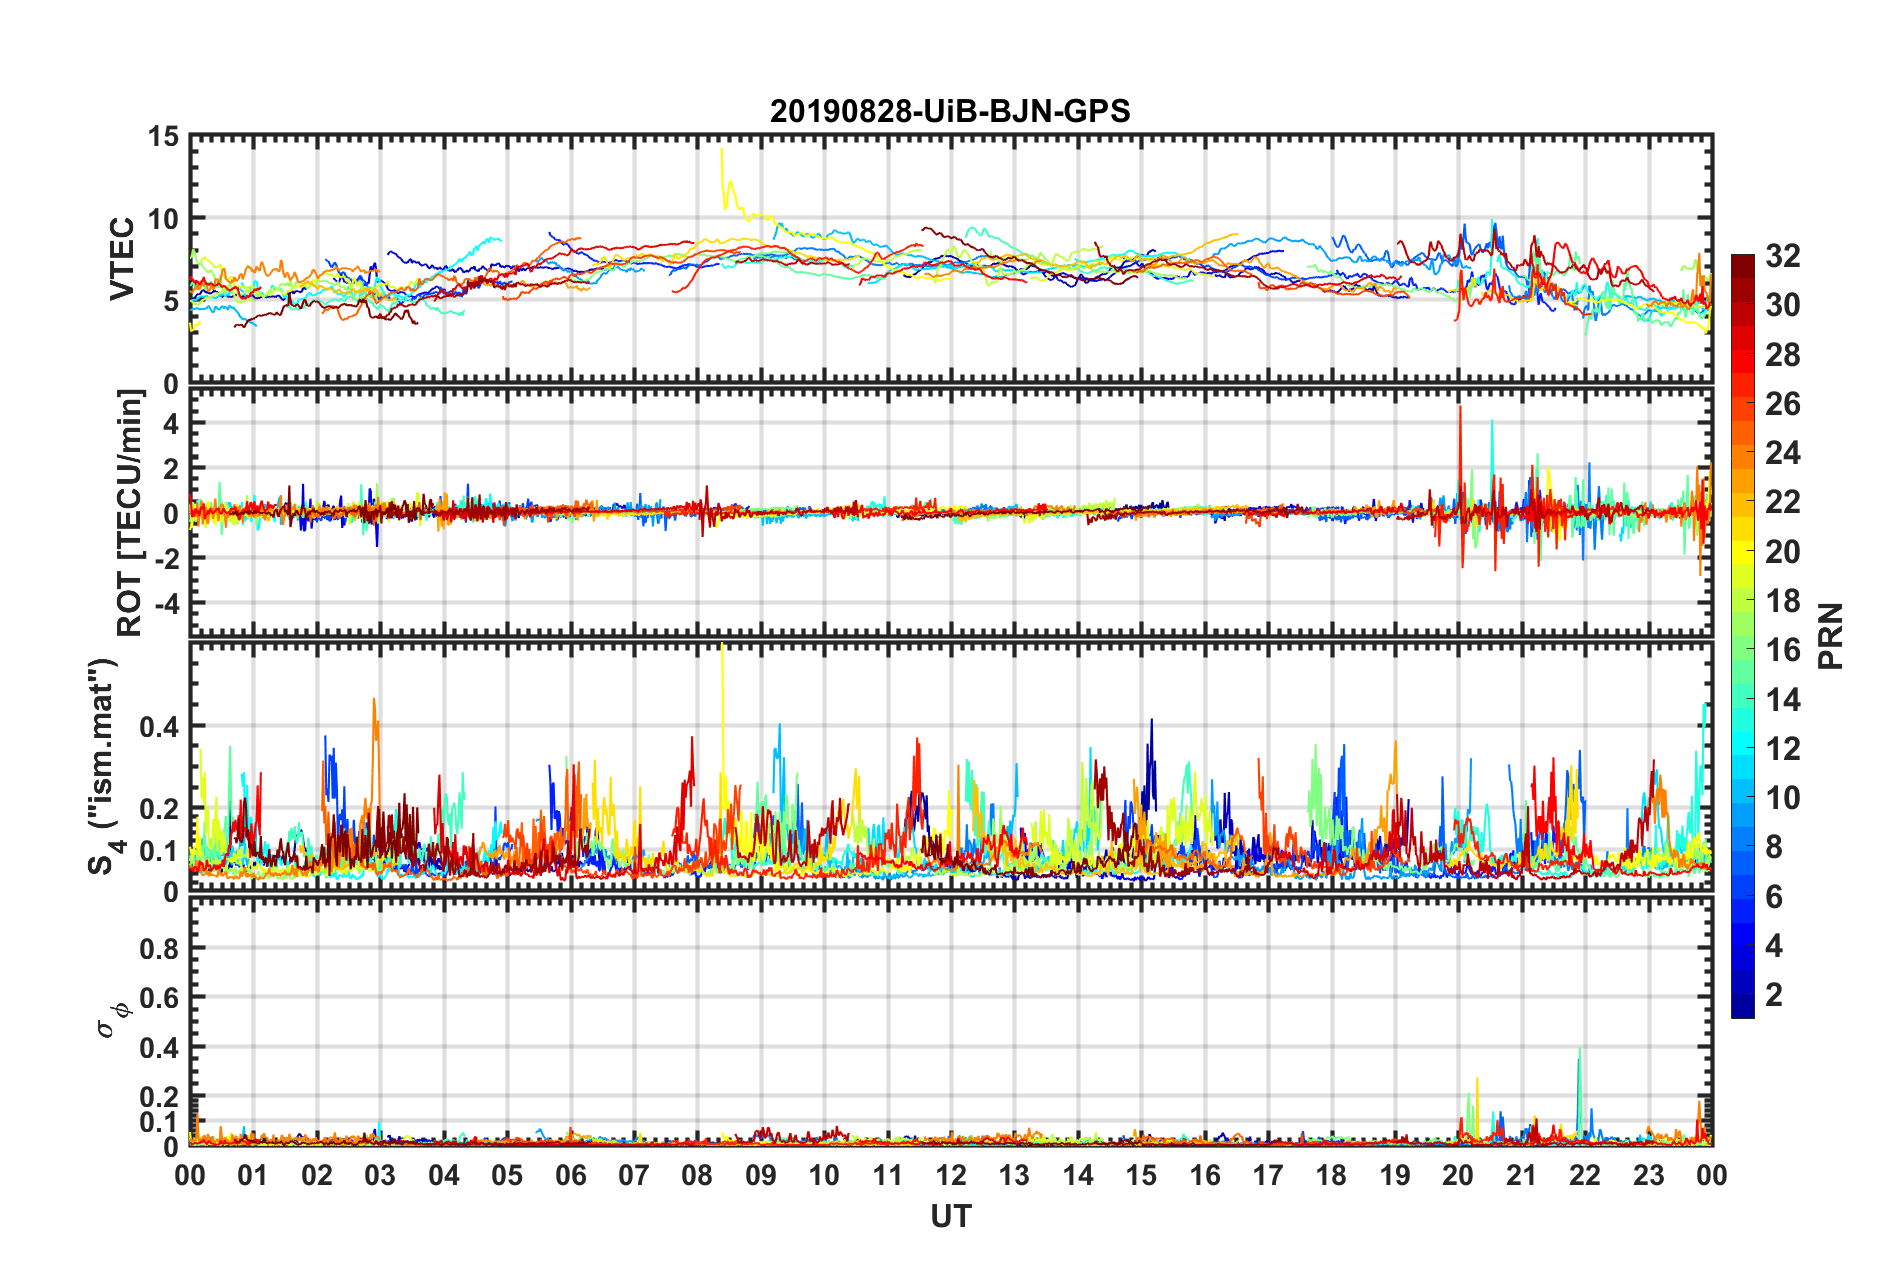Click VTEC axis tick label 5

point(171,302)
